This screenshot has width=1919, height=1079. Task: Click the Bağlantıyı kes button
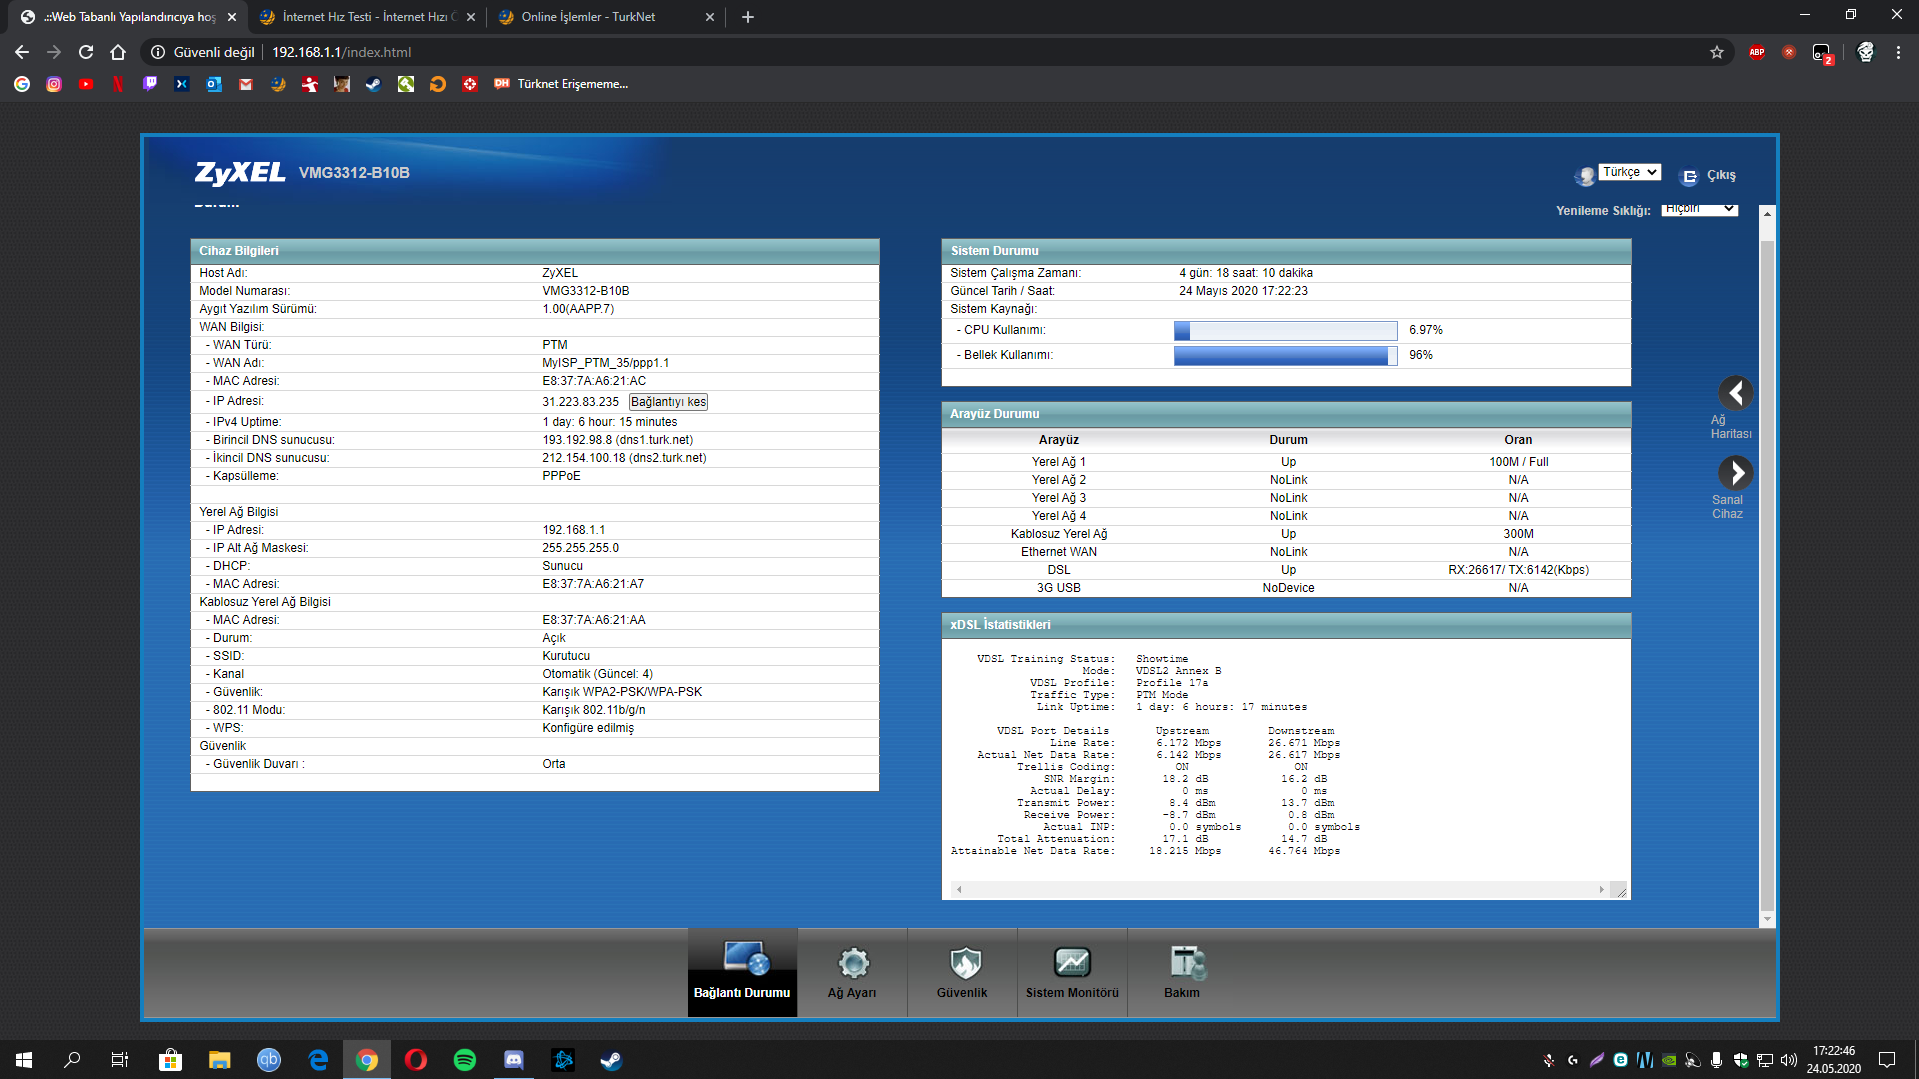point(668,402)
